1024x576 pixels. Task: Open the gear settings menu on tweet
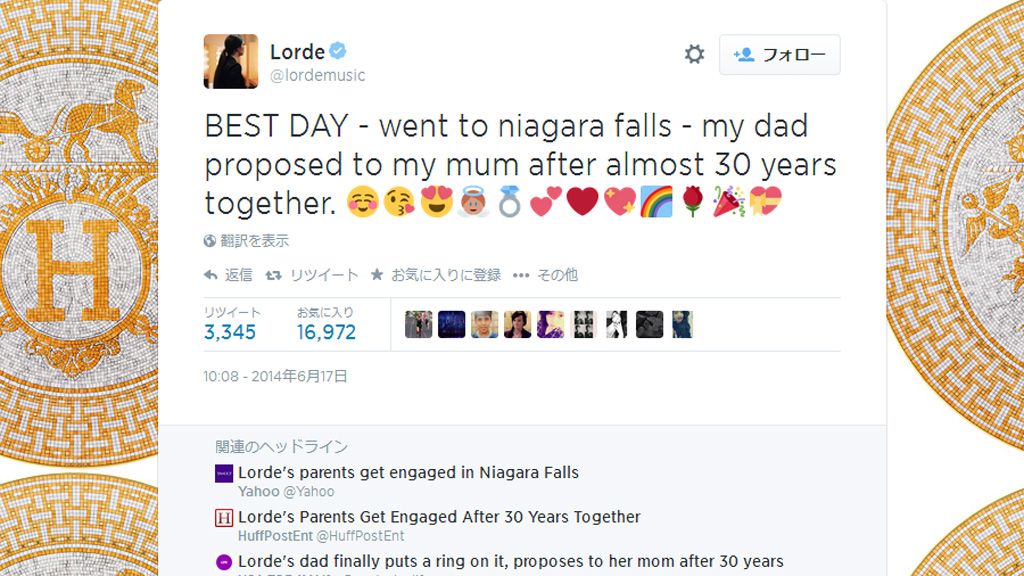point(694,55)
